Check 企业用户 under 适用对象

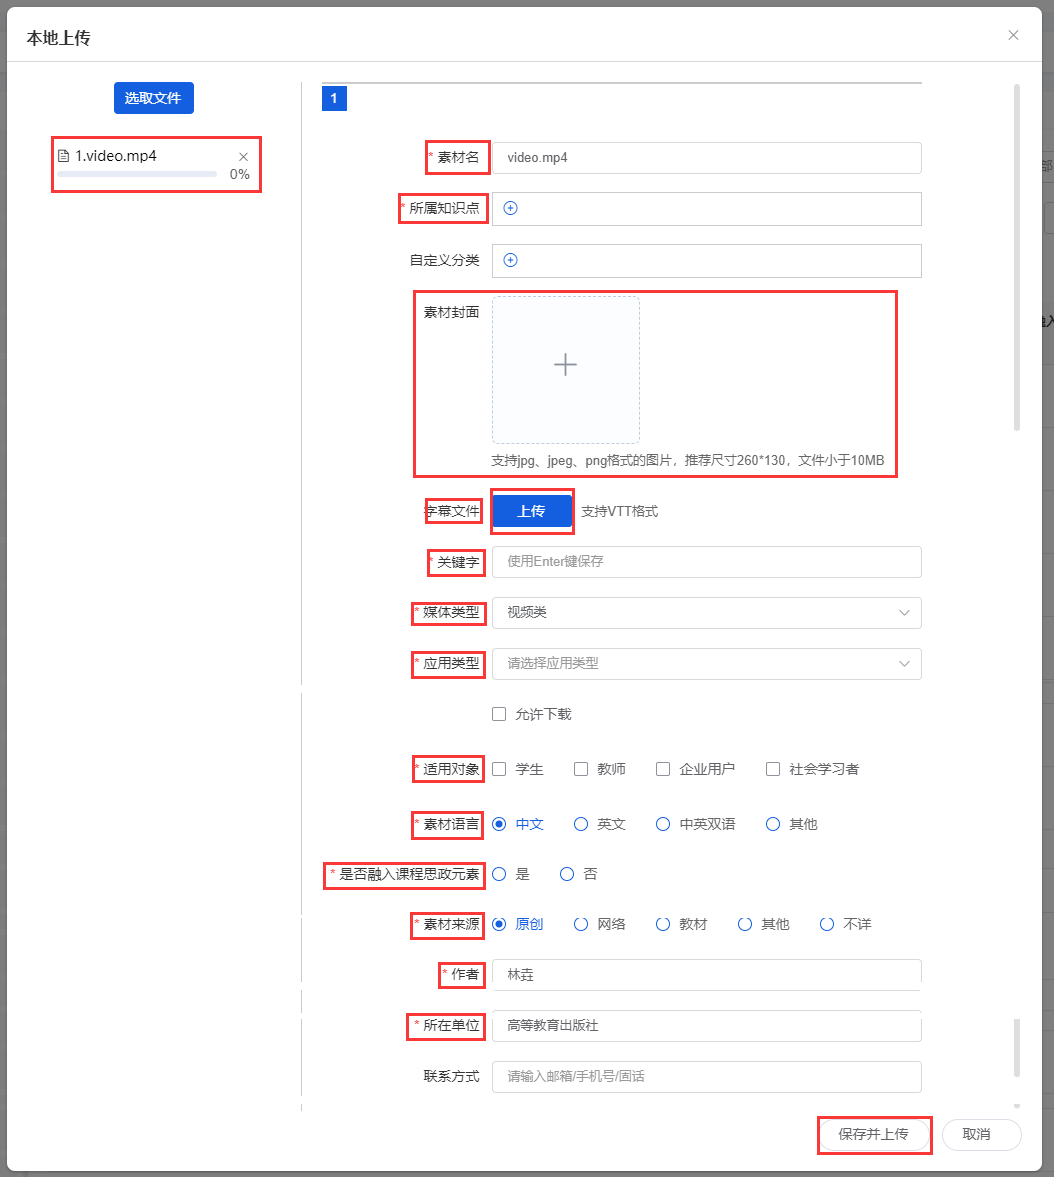(x=663, y=769)
